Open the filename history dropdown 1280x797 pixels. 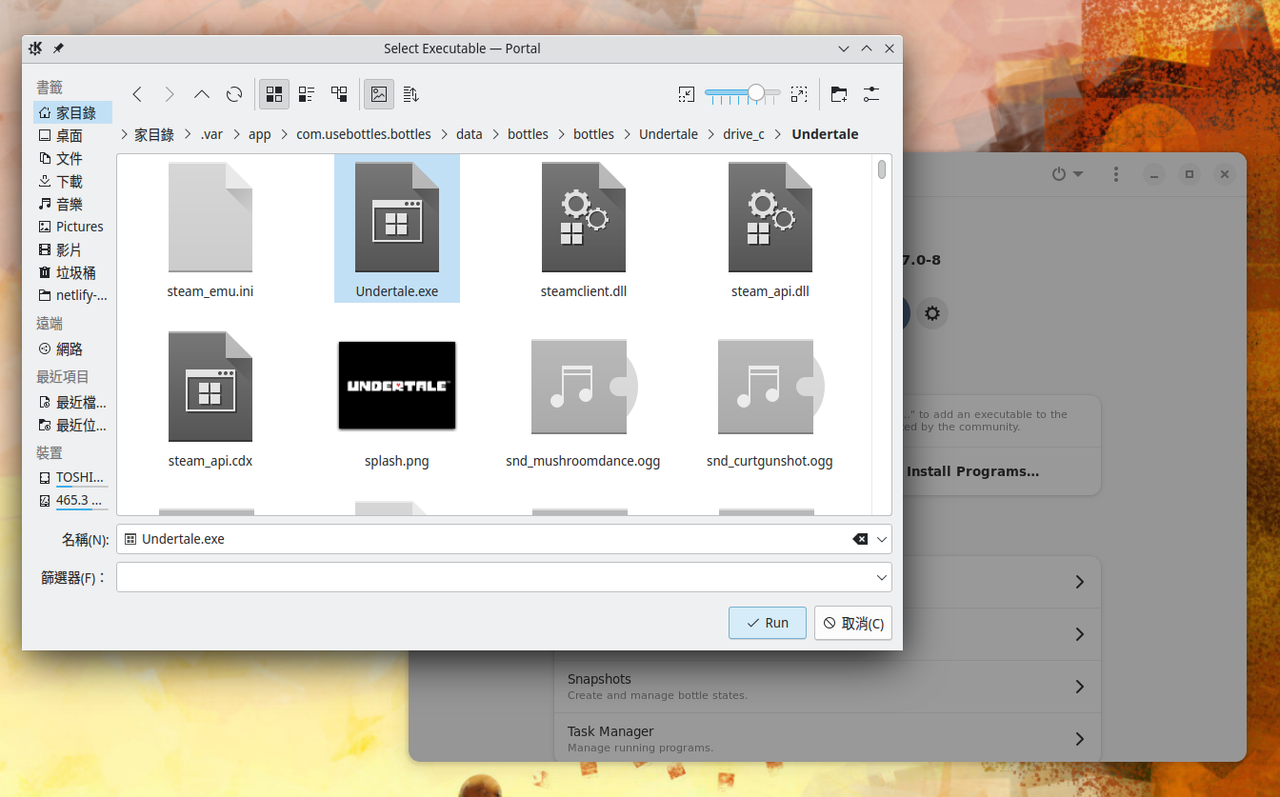click(x=882, y=539)
